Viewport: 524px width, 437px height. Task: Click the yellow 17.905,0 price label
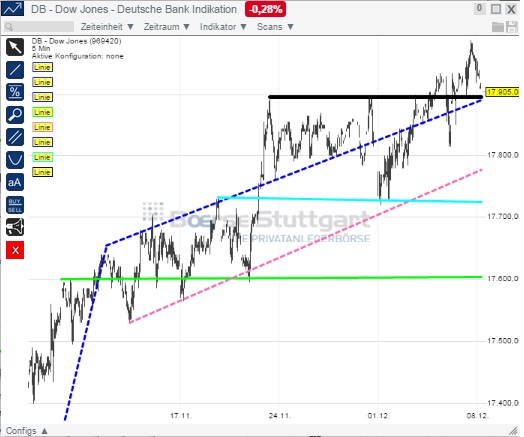502,92
